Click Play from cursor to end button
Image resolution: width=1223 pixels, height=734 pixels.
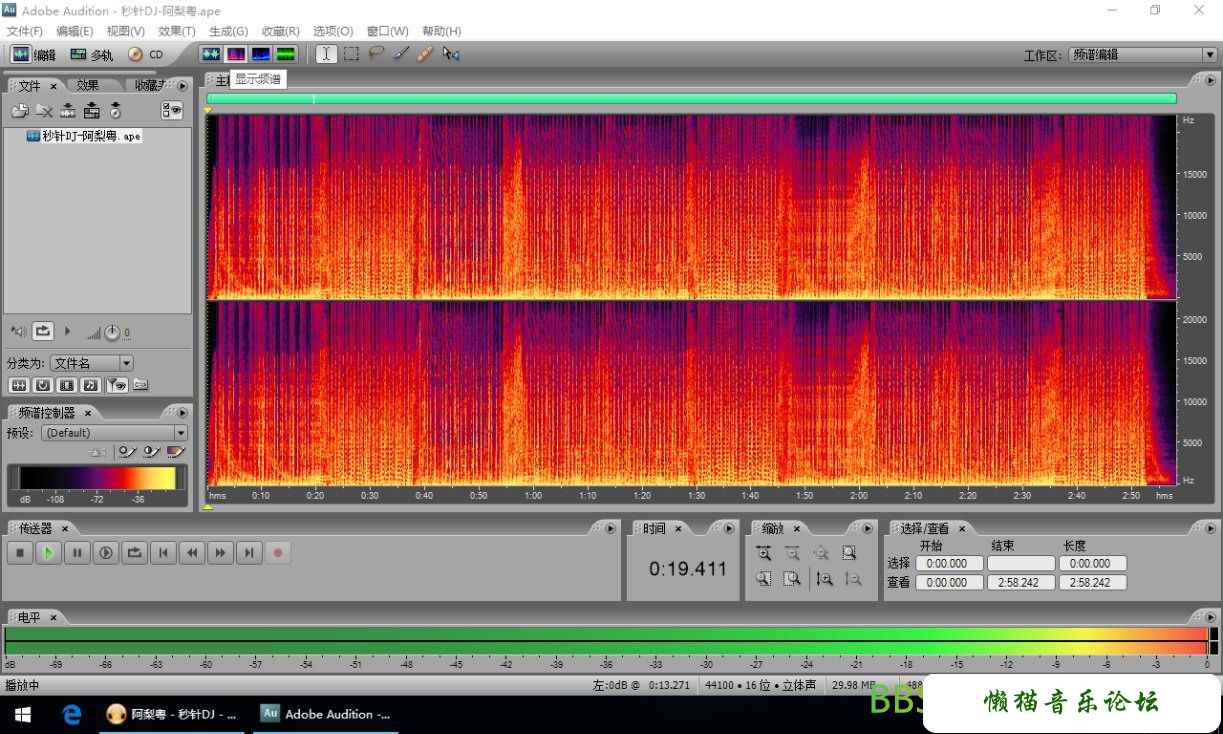(106, 552)
